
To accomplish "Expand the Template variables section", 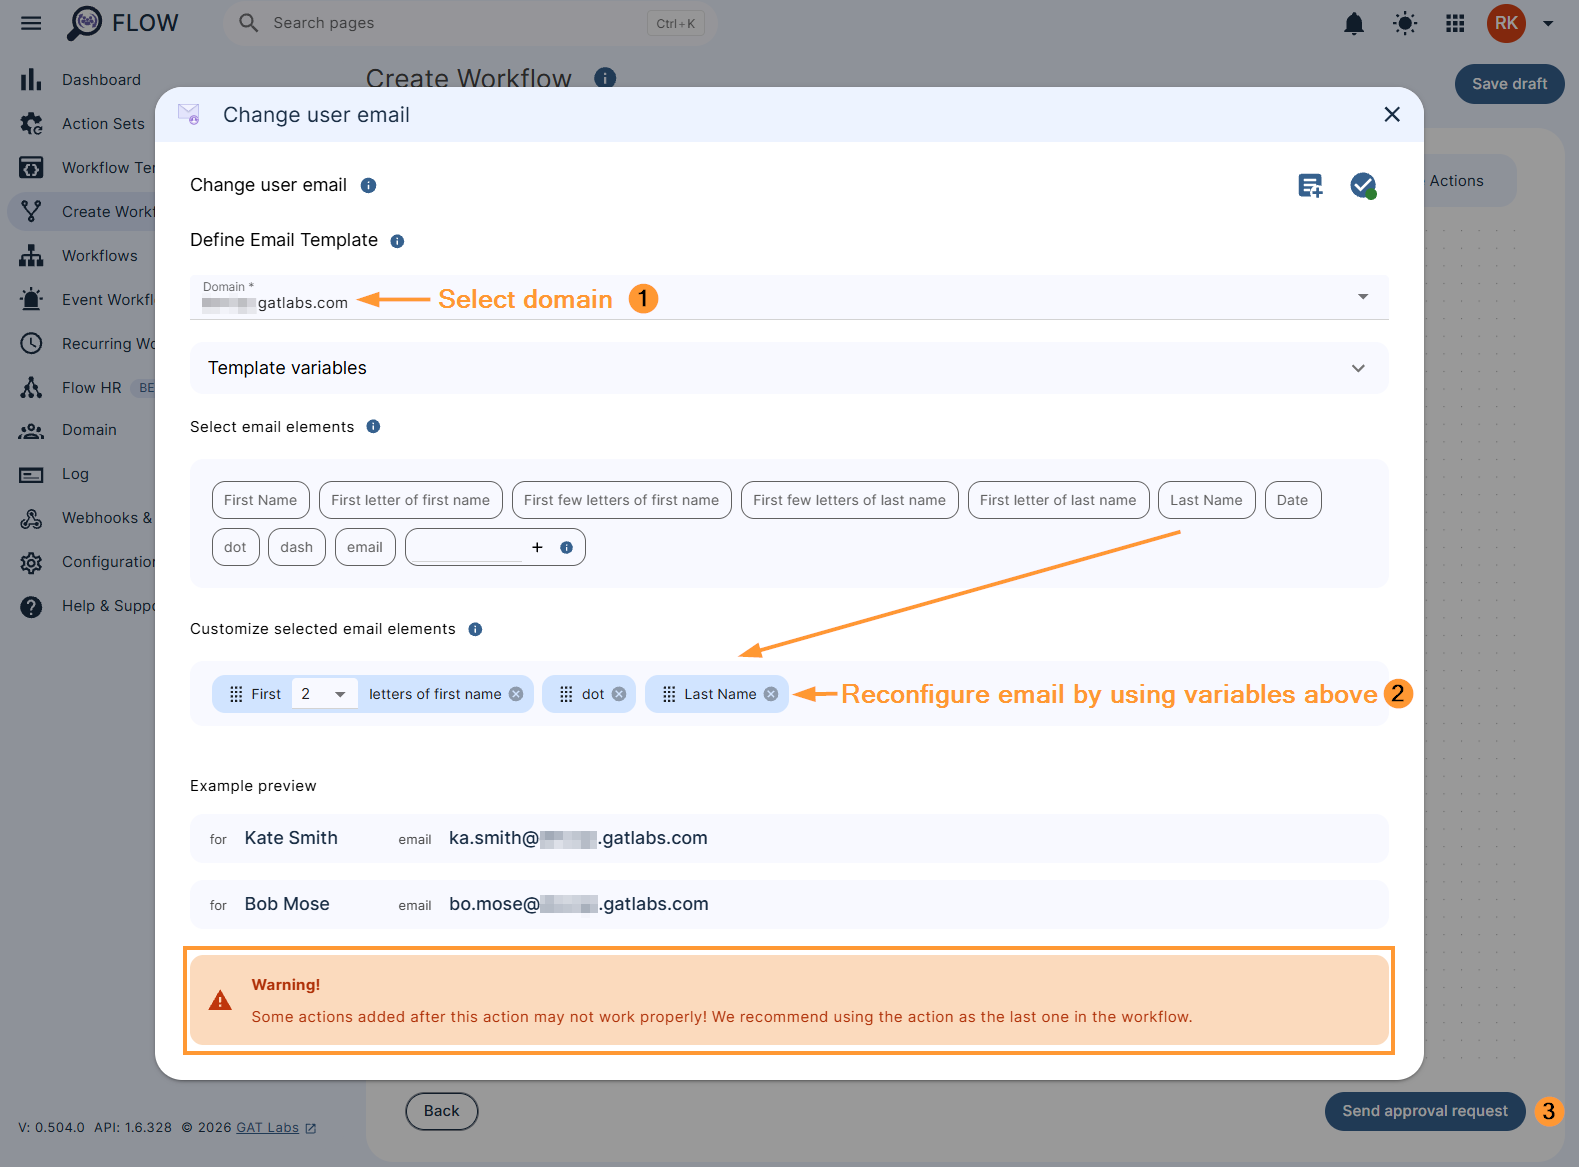I will 789,368.
